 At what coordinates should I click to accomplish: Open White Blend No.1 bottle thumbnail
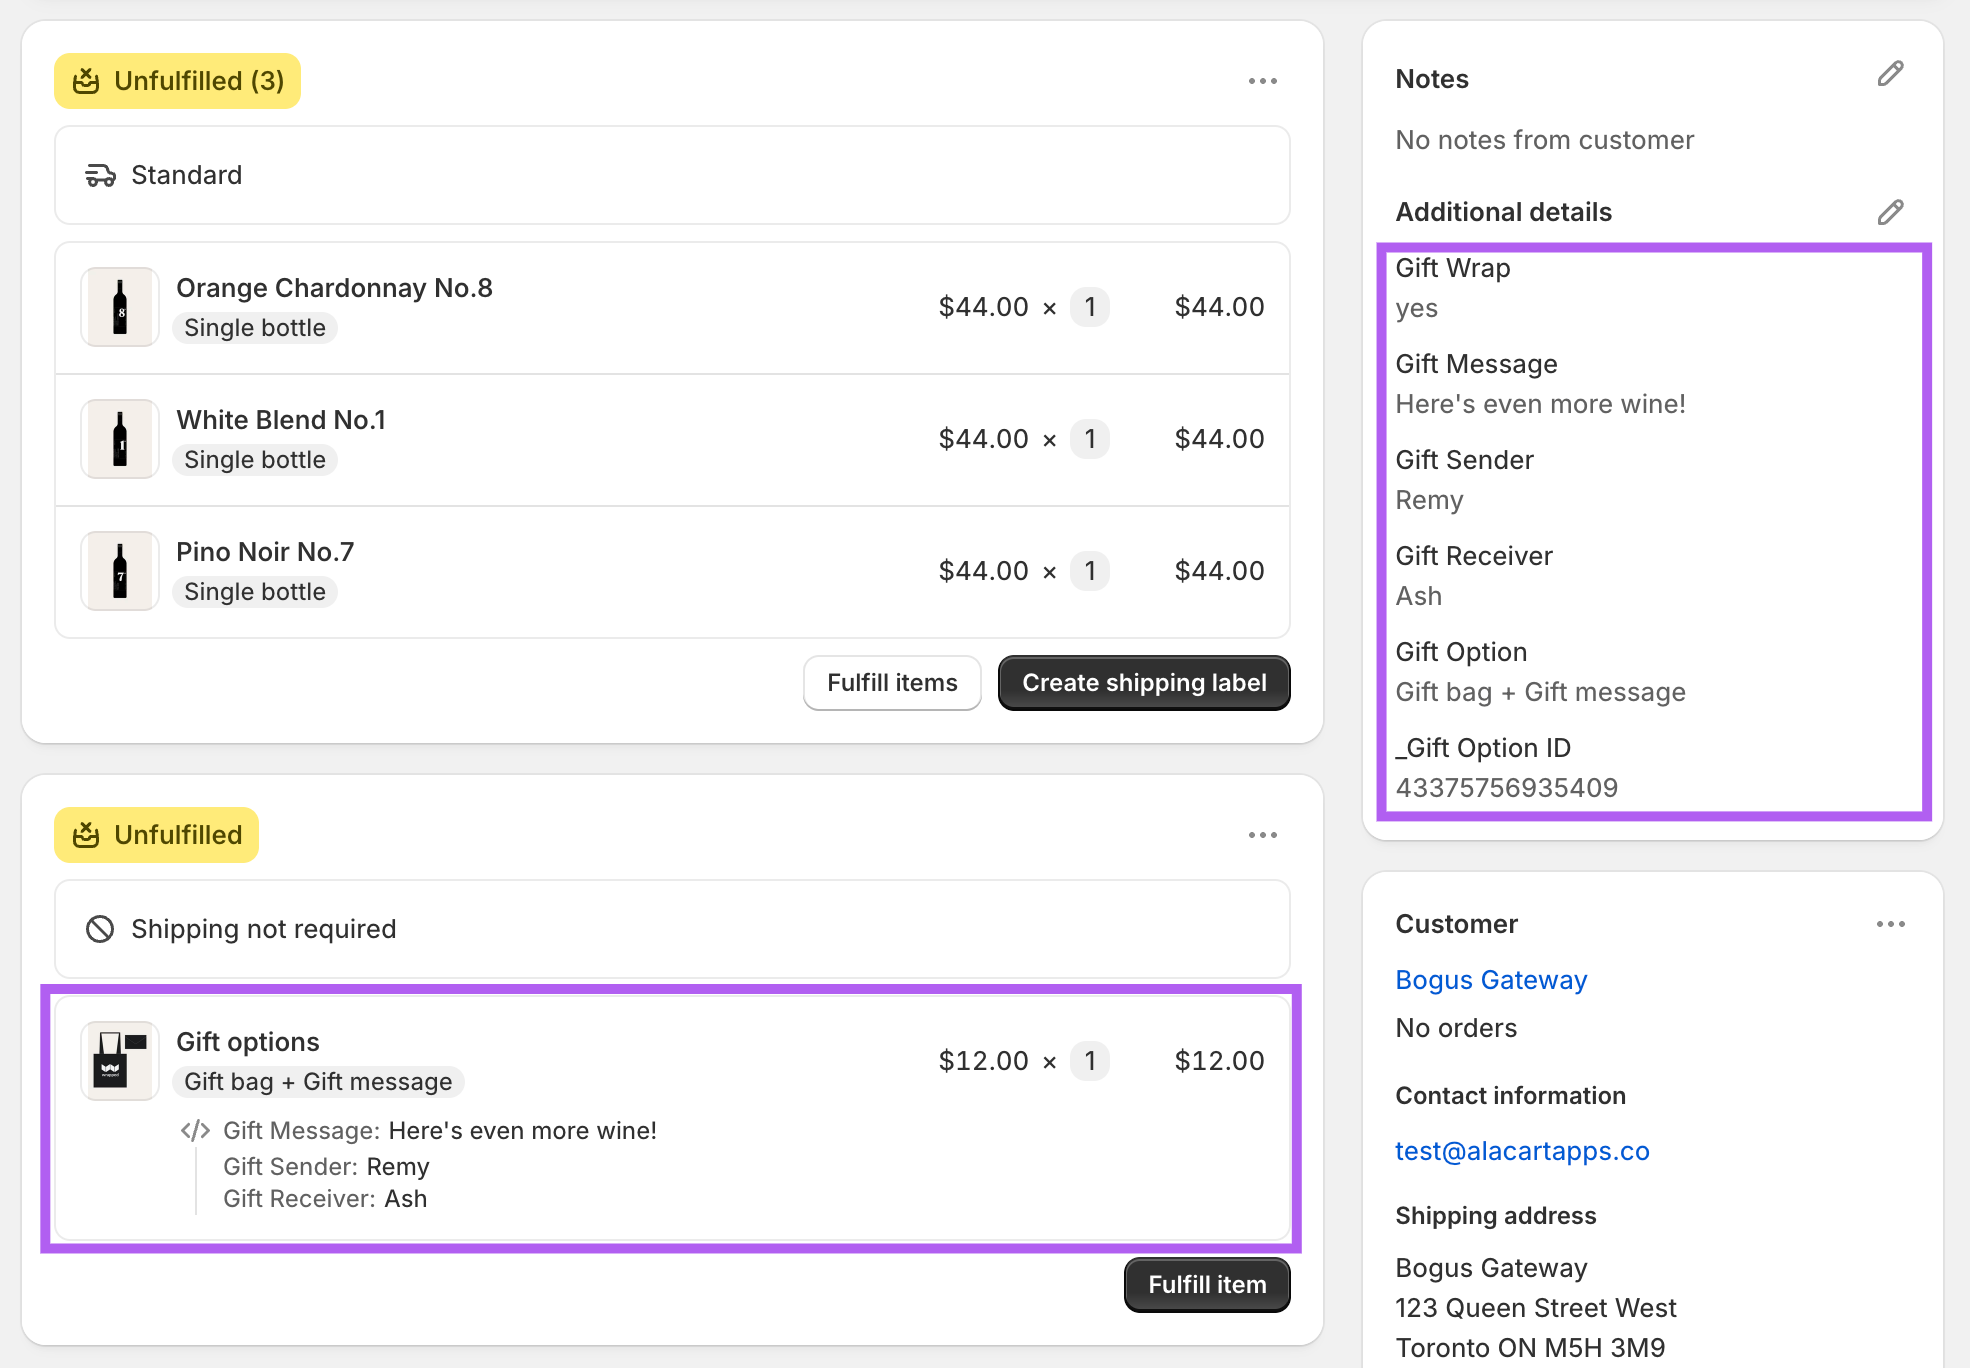tap(120, 439)
